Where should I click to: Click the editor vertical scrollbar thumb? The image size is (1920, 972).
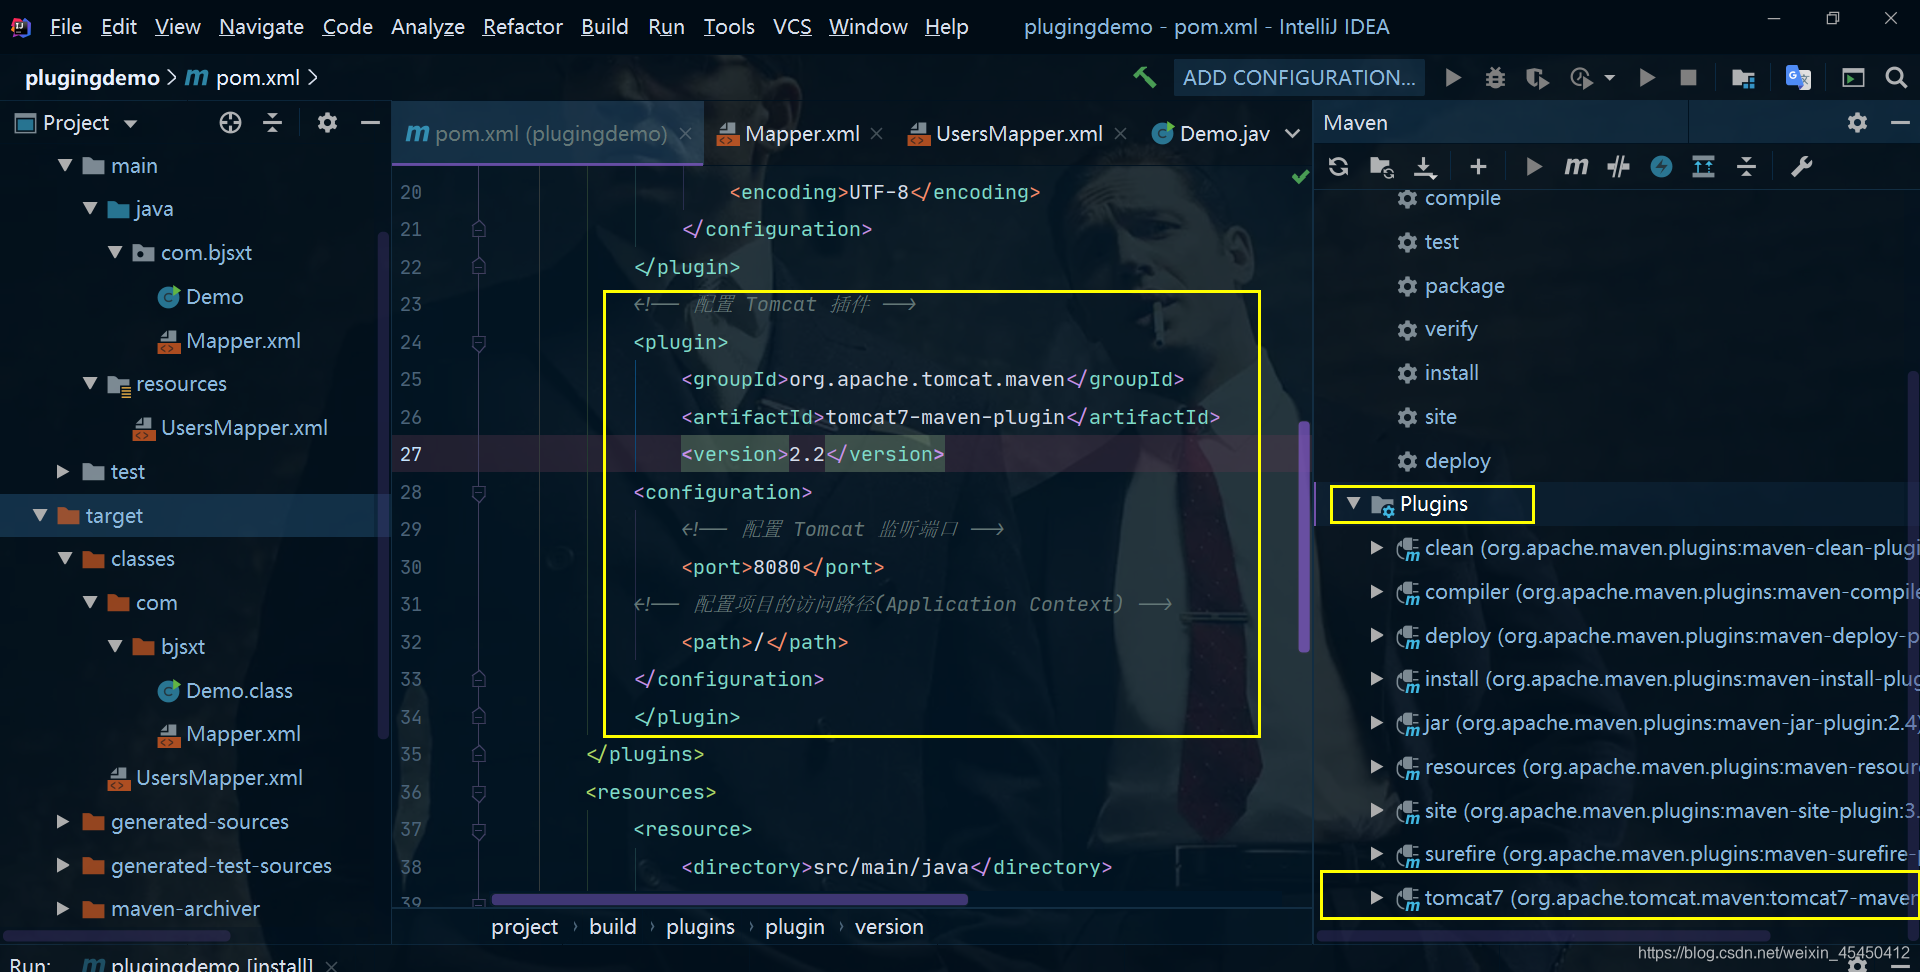tap(1304, 537)
